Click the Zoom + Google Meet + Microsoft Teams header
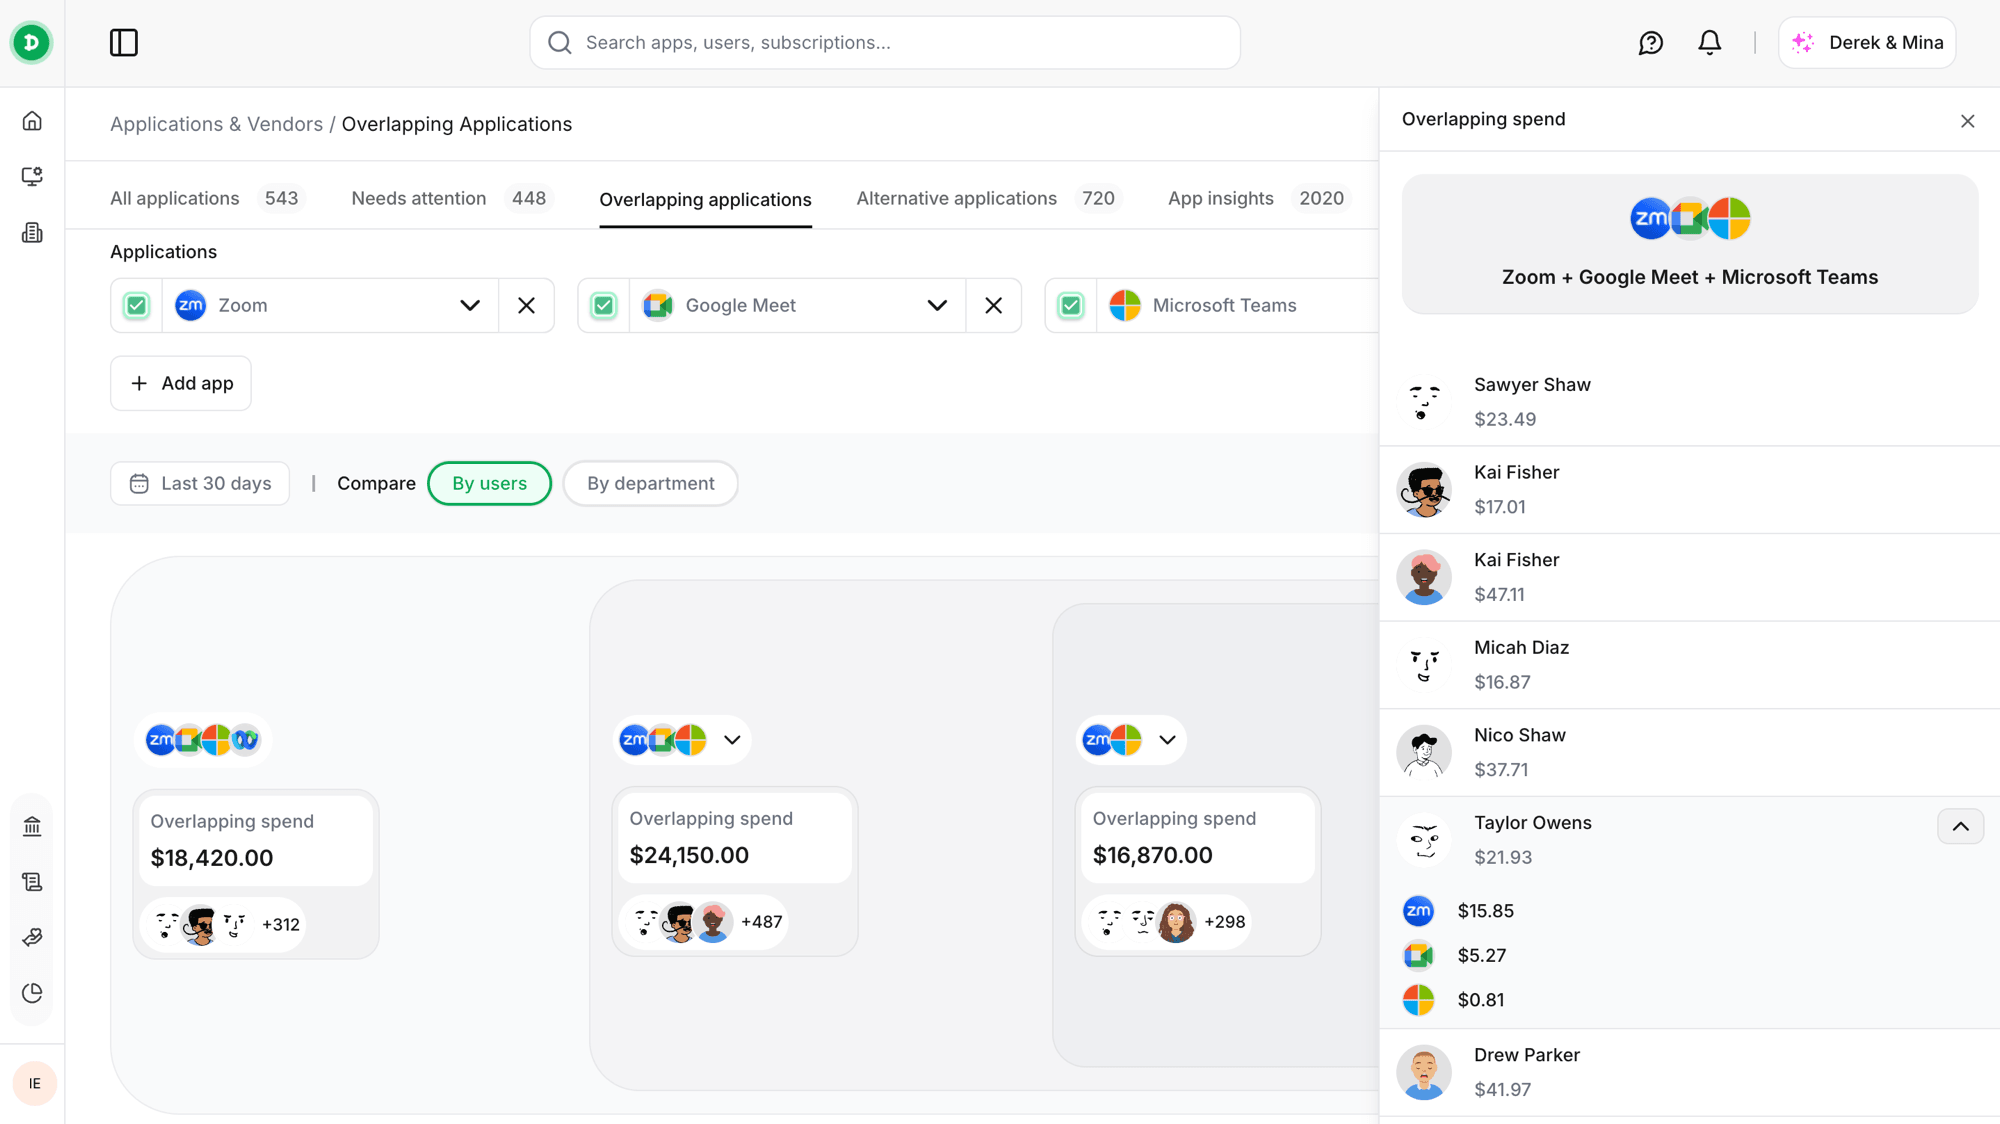This screenshot has height=1124, width=2000. pyautogui.click(x=1689, y=245)
